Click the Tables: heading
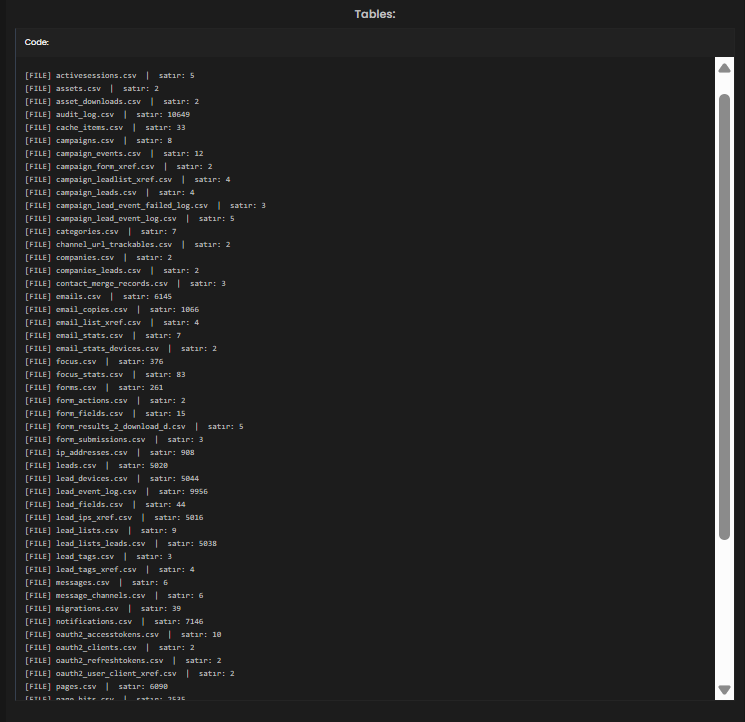745x722 pixels. [x=375, y=14]
